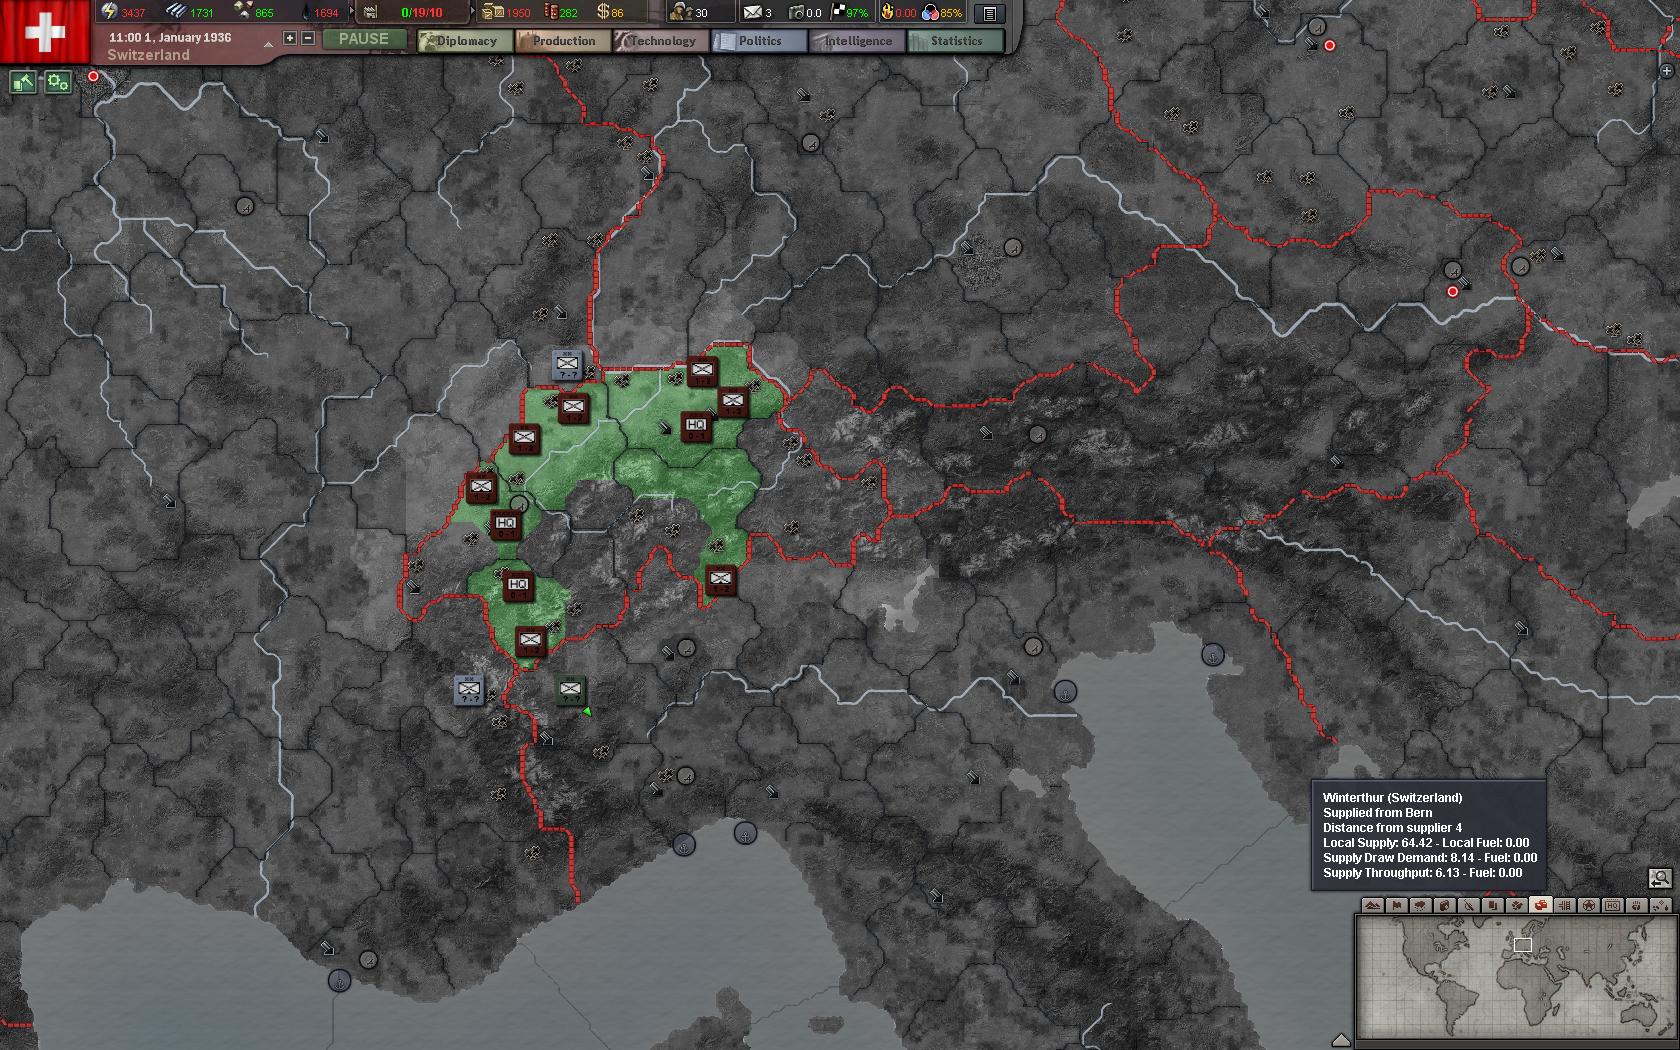Open the Technology tab
Screen dimensions: 1680x1050
point(661,41)
